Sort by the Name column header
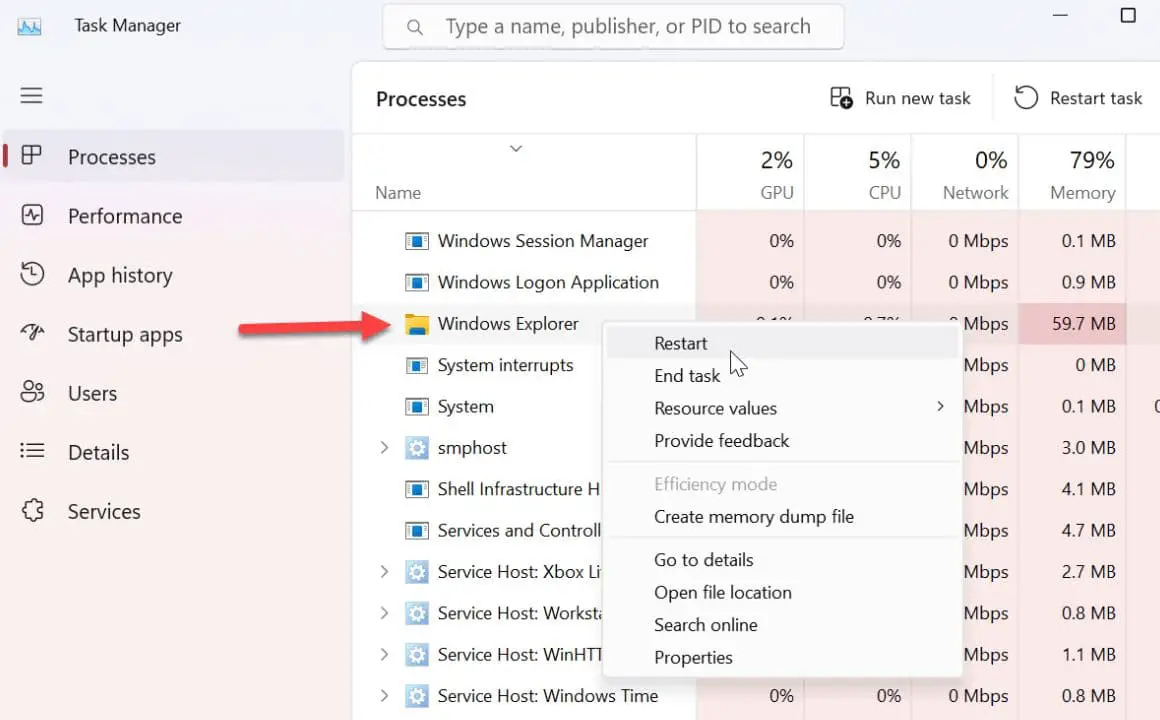 coord(525,173)
